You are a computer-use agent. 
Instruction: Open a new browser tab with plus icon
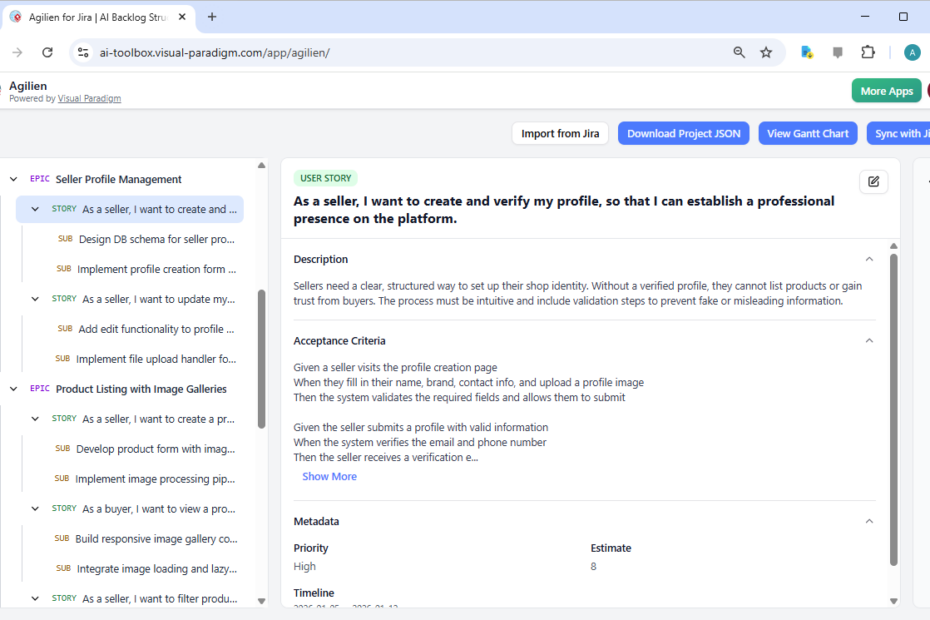212,17
